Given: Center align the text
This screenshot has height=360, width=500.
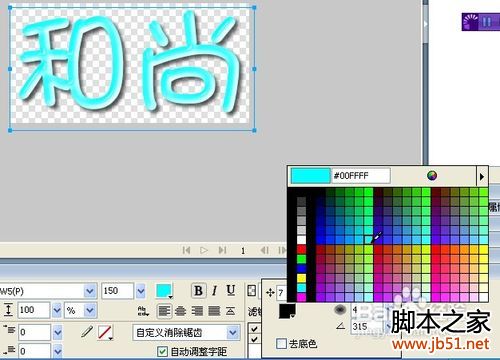Looking at the screenshot, I should tap(180, 311).
